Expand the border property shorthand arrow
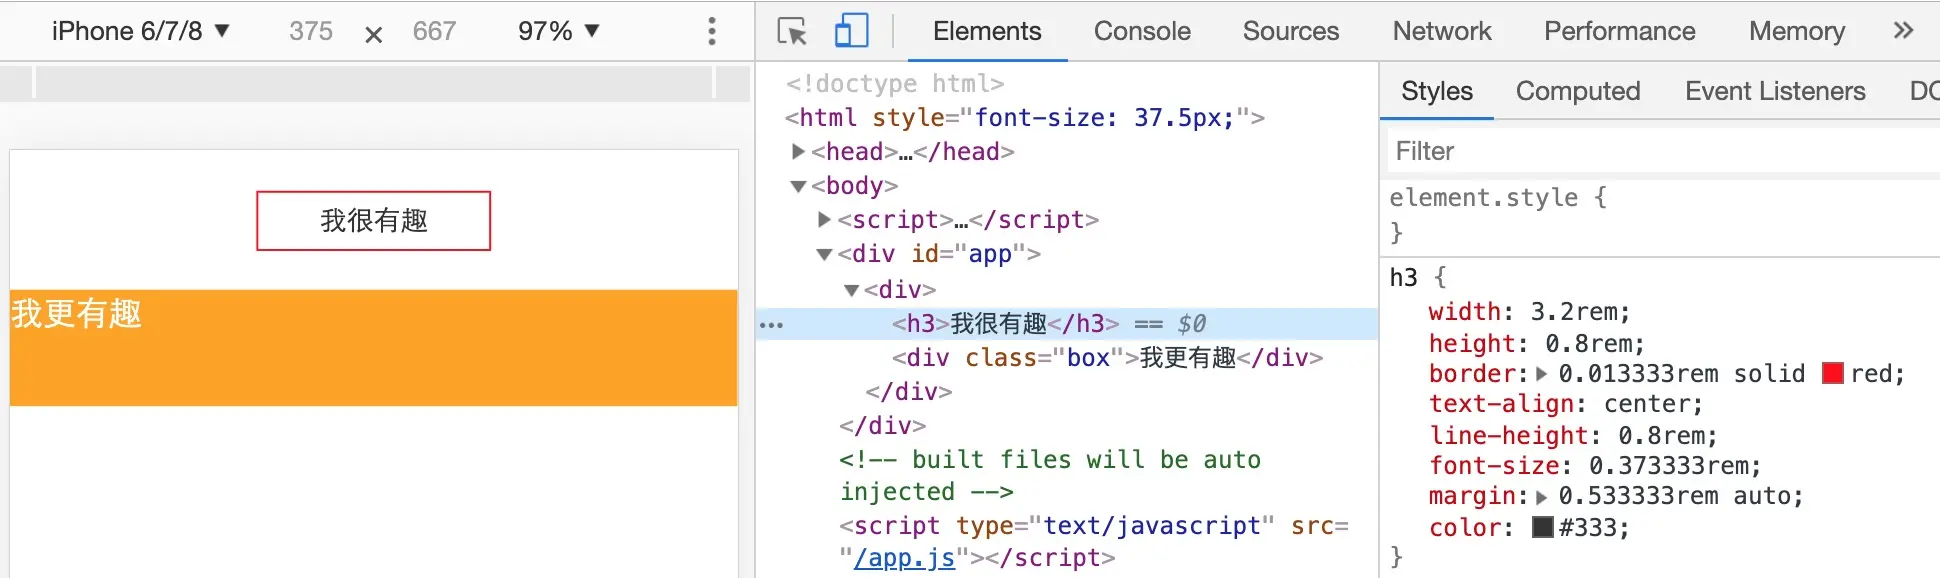Viewport: 1940px width, 578px height. point(1542,374)
